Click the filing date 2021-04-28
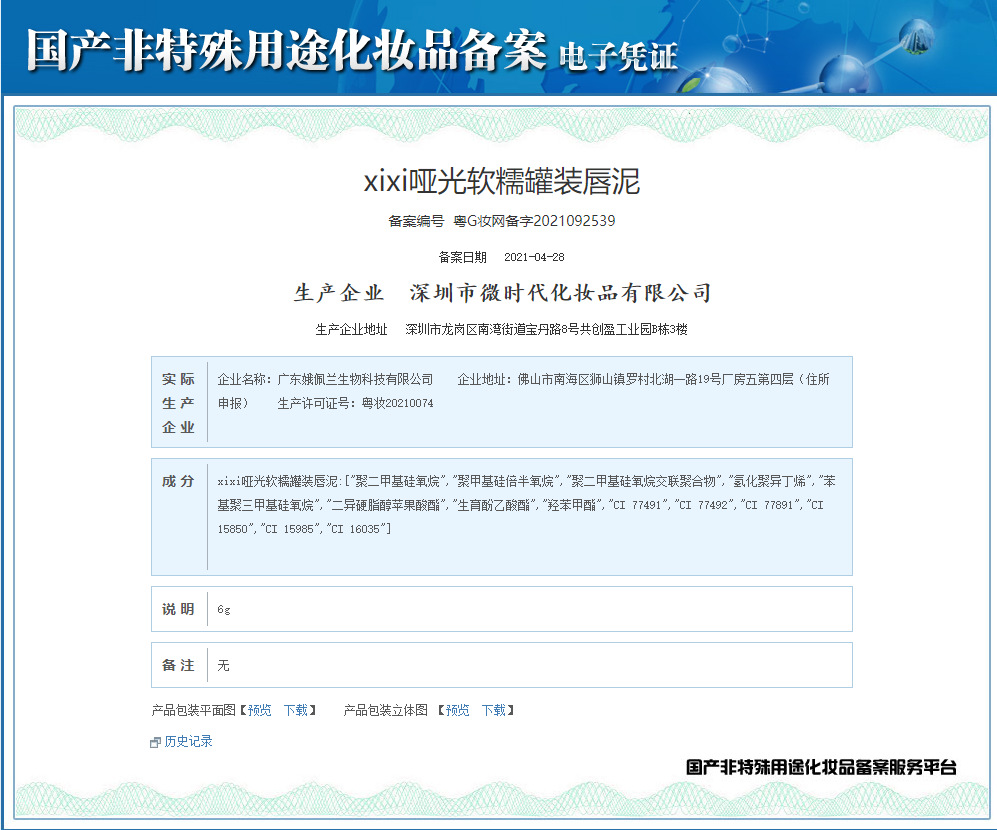 [534, 257]
